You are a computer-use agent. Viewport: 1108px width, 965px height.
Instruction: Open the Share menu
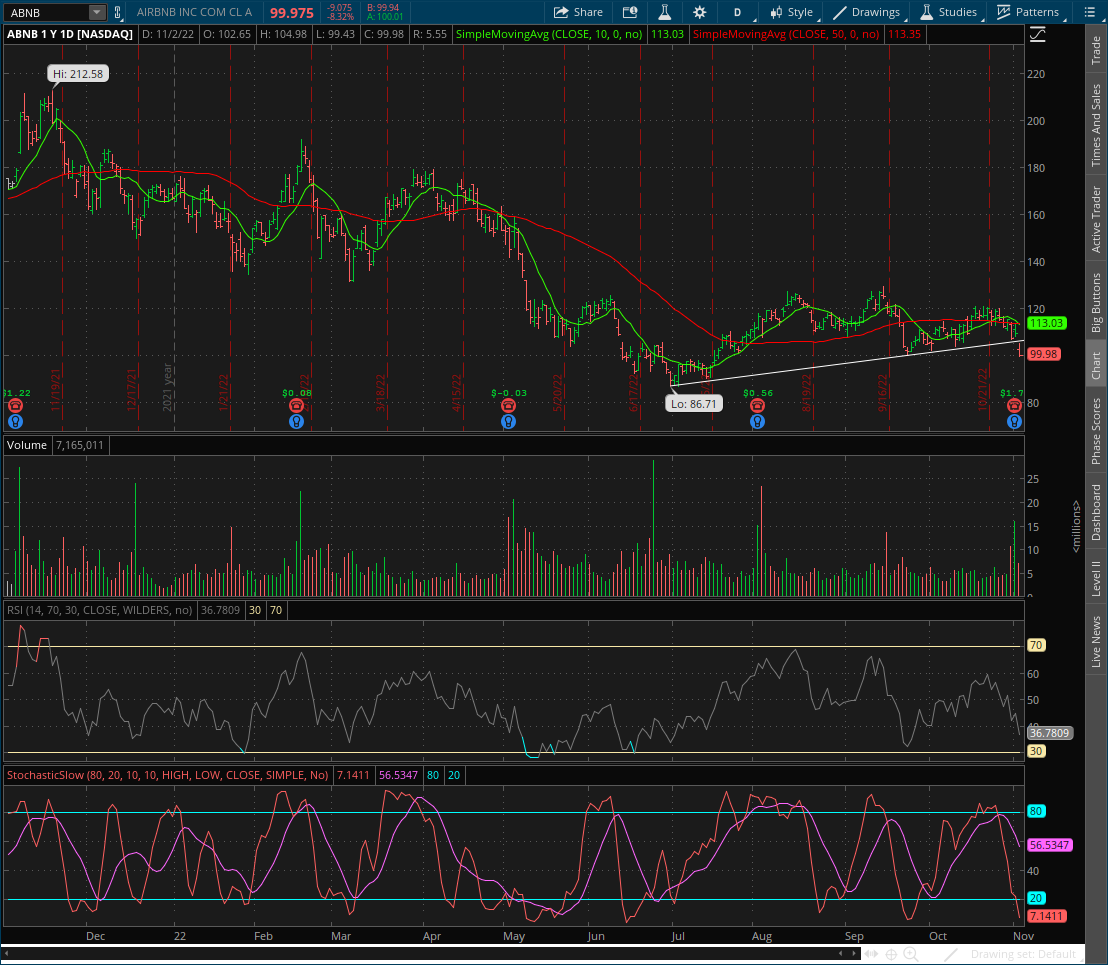coord(578,12)
